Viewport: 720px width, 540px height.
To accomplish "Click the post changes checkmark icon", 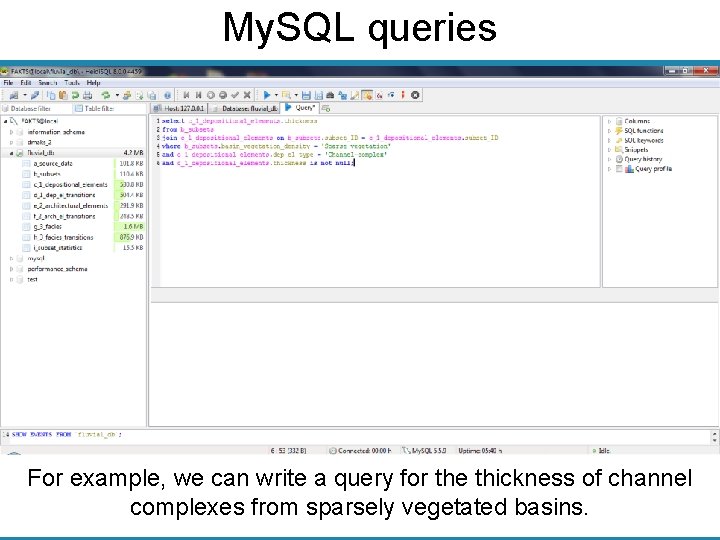I will point(235,95).
